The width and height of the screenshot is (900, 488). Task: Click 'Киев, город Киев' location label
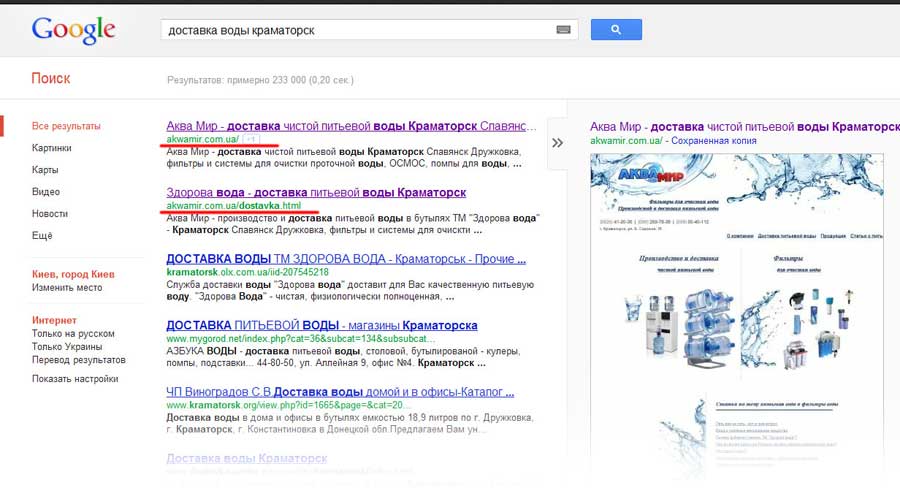click(x=73, y=274)
